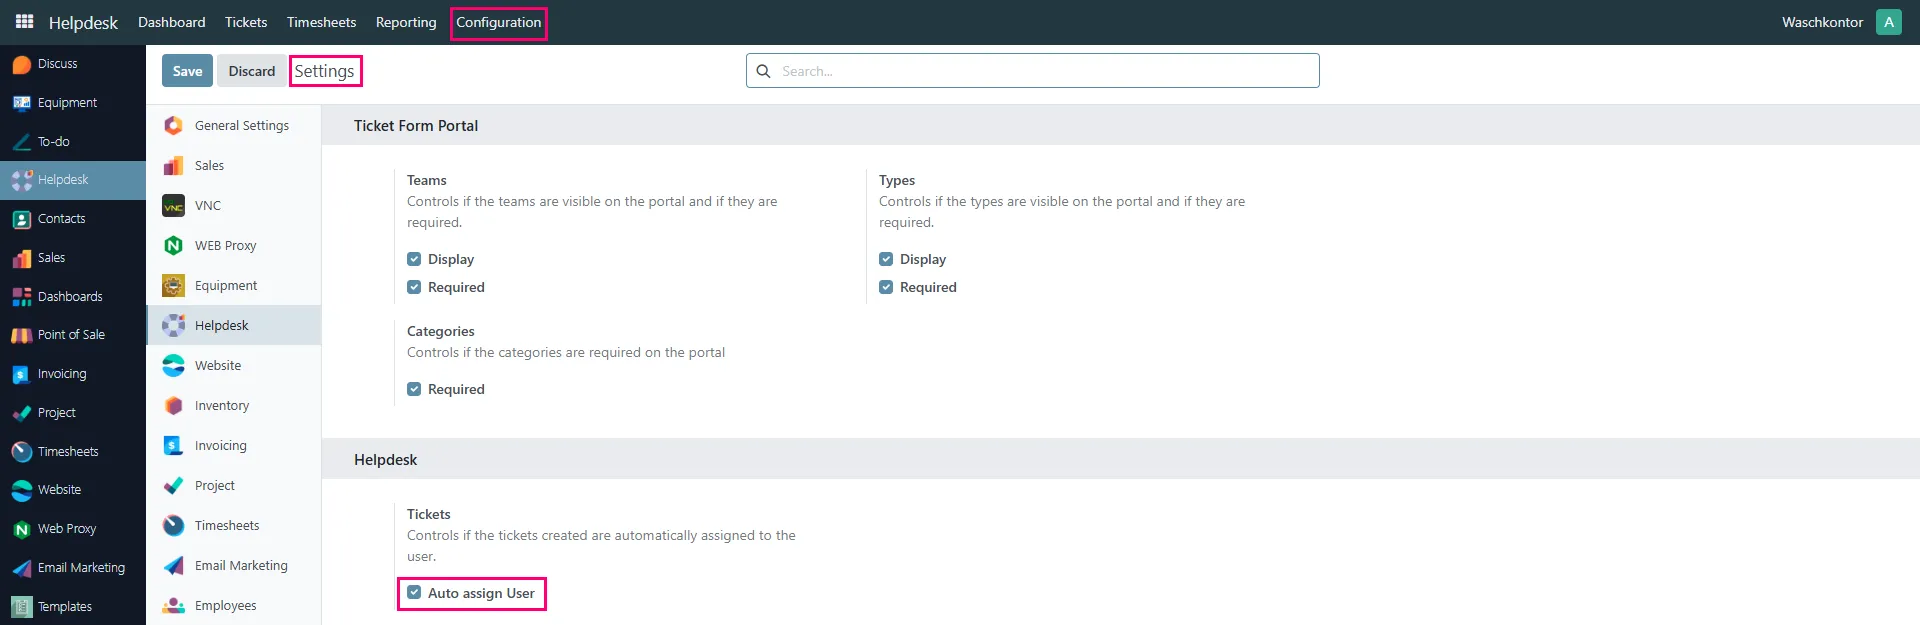Select VNC settings icon
The image size is (1920, 625).
[174, 206]
